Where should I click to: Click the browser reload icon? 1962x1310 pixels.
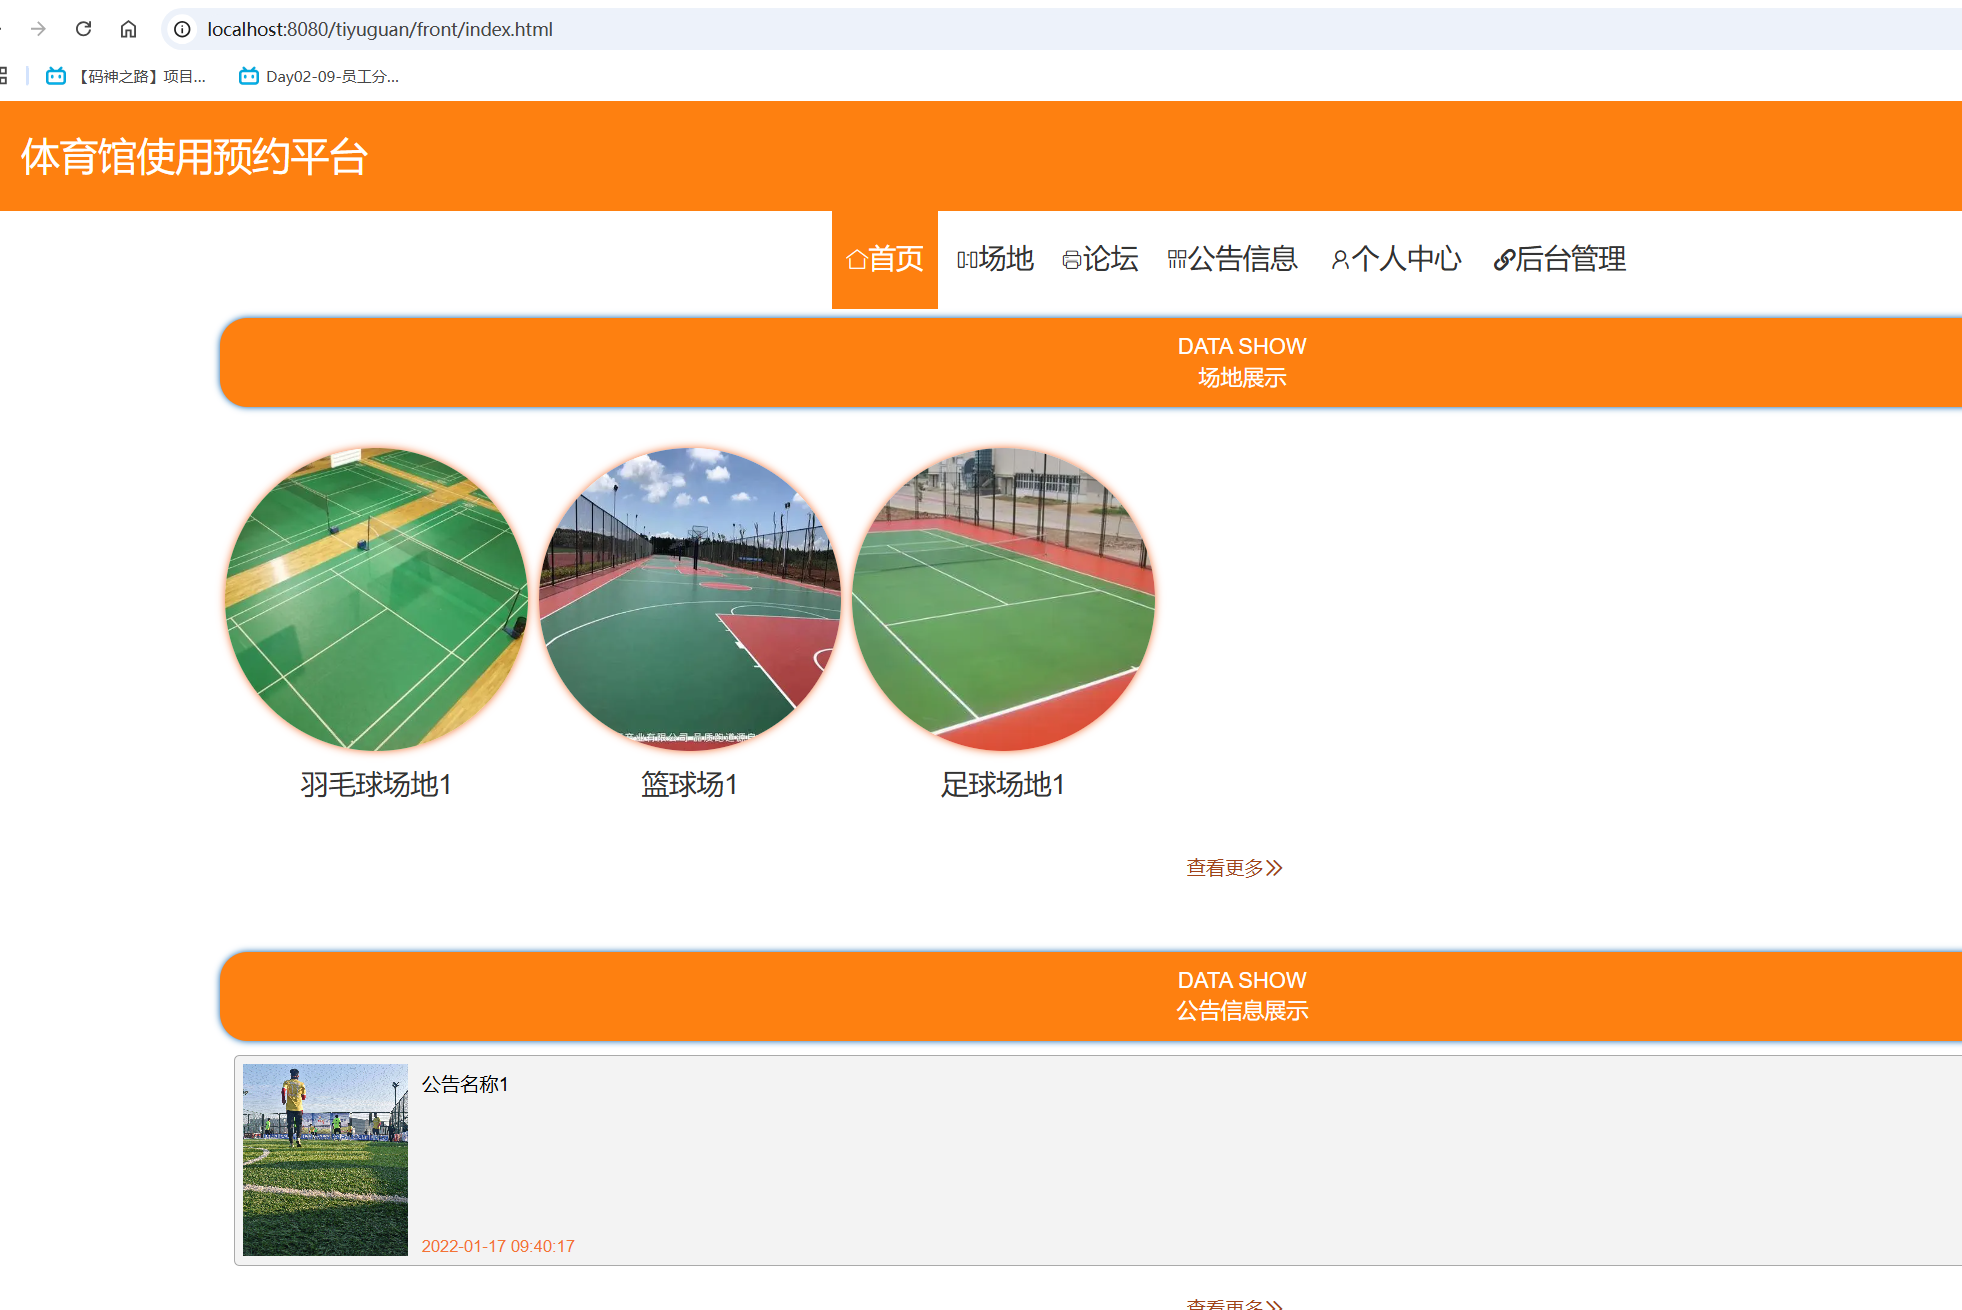[84, 29]
